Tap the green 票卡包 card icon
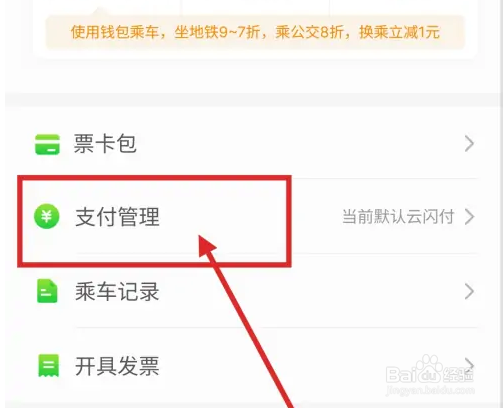Image resolution: width=503 pixels, height=408 pixels. (x=47, y=144)
